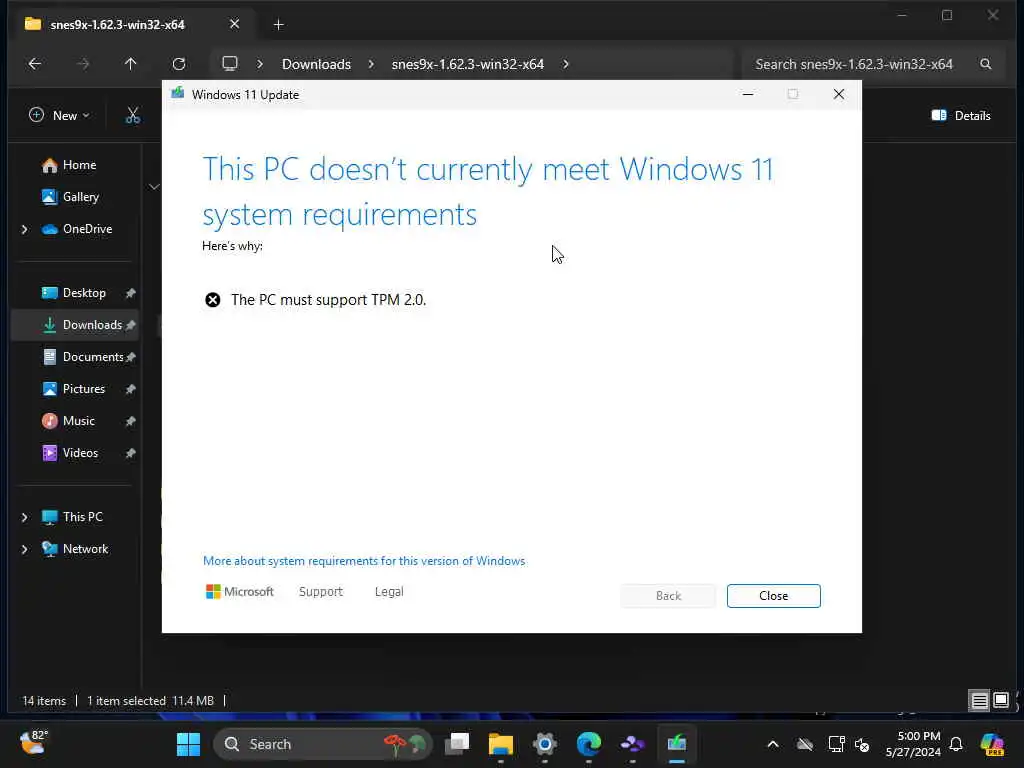Select Downloads in the address breadcrumb

tap(316, 64)
